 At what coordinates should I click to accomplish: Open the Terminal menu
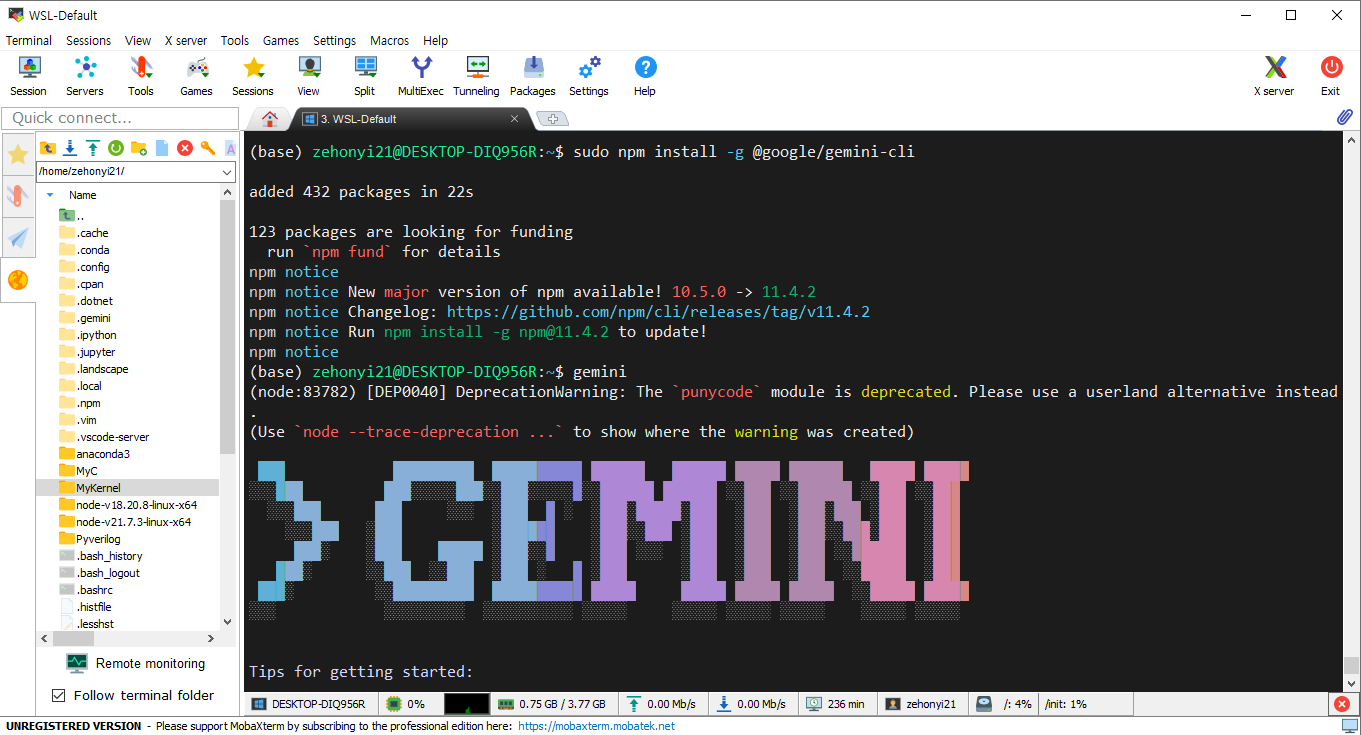(29, 41)
